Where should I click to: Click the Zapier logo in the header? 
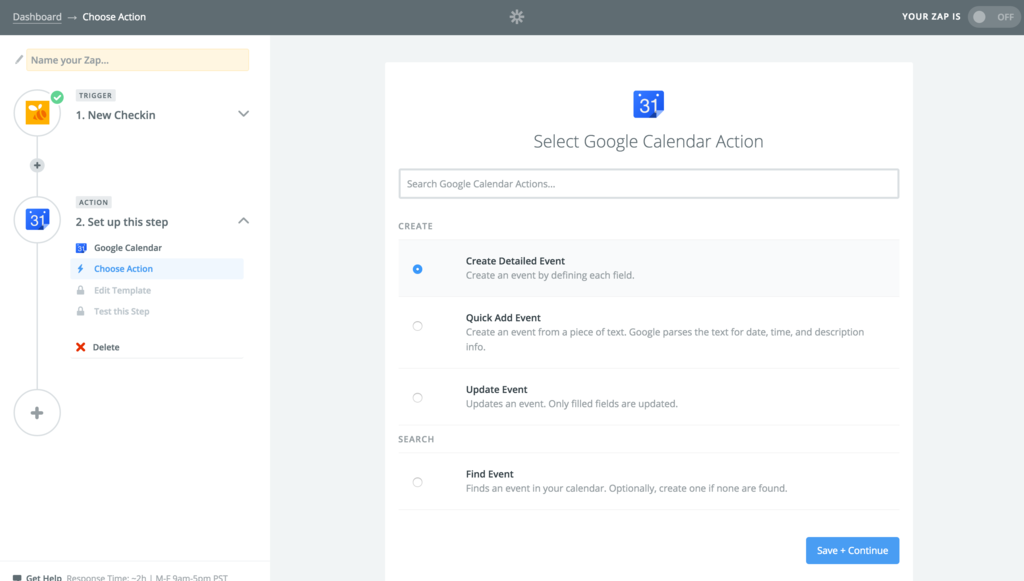pyautogui.click(x=517, y=17)
